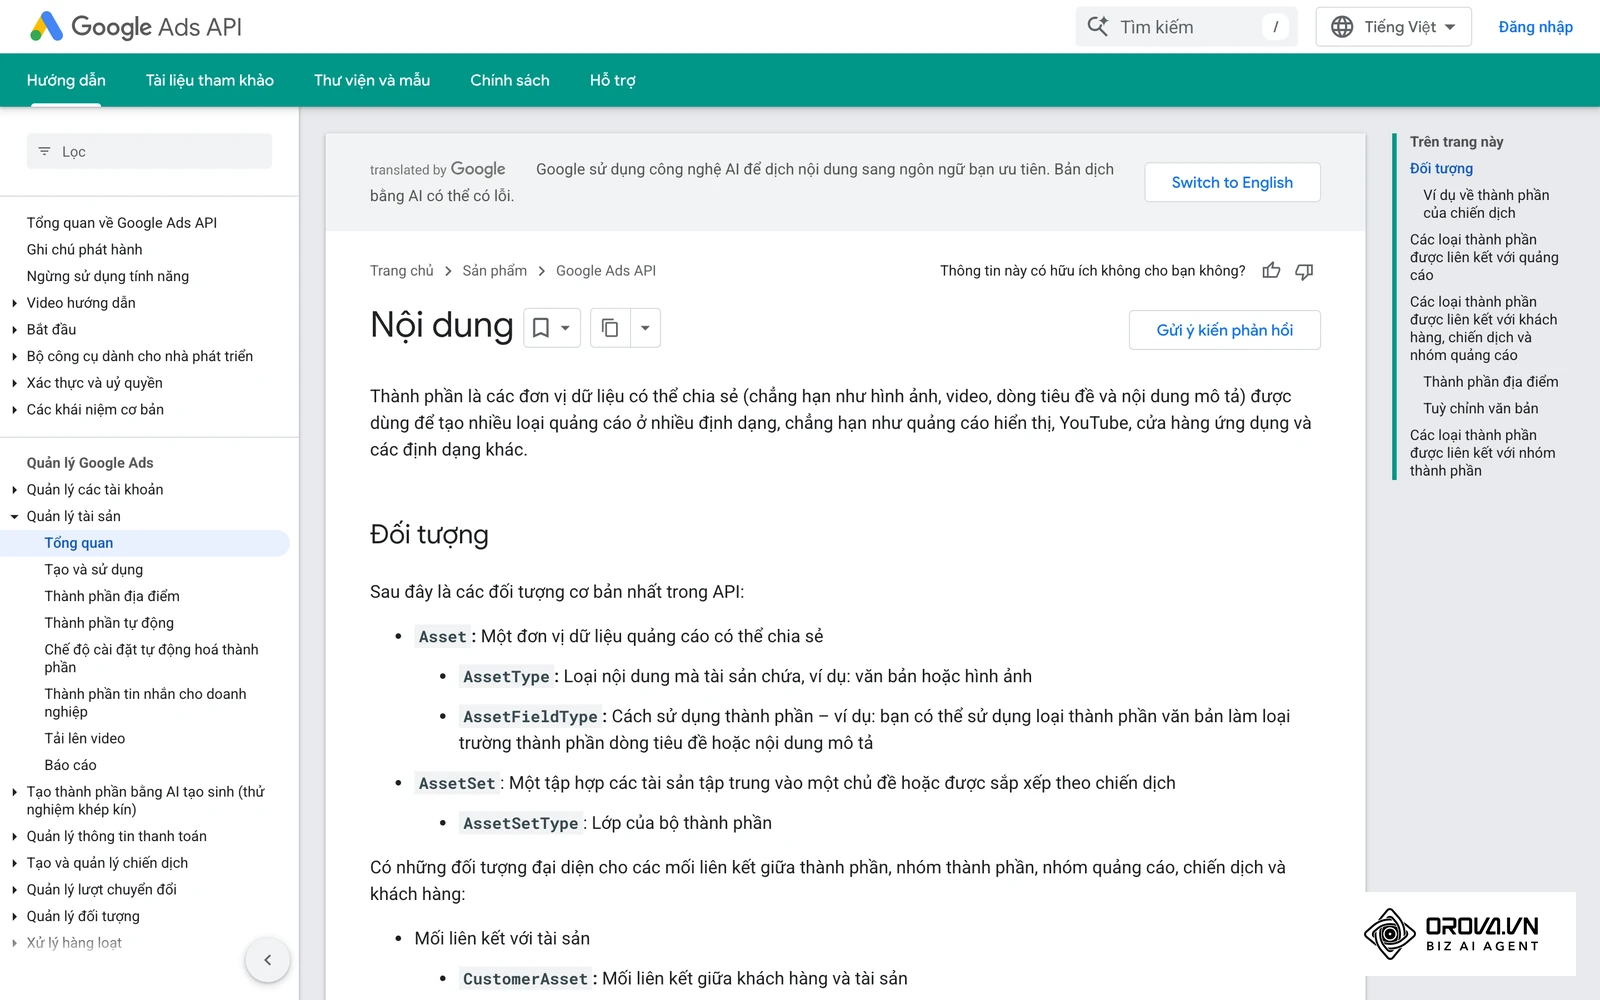Click the Lọc filter field
Image resolution: width=1600 pixels, height=1000 pixels.
click(x=149, y=151)
